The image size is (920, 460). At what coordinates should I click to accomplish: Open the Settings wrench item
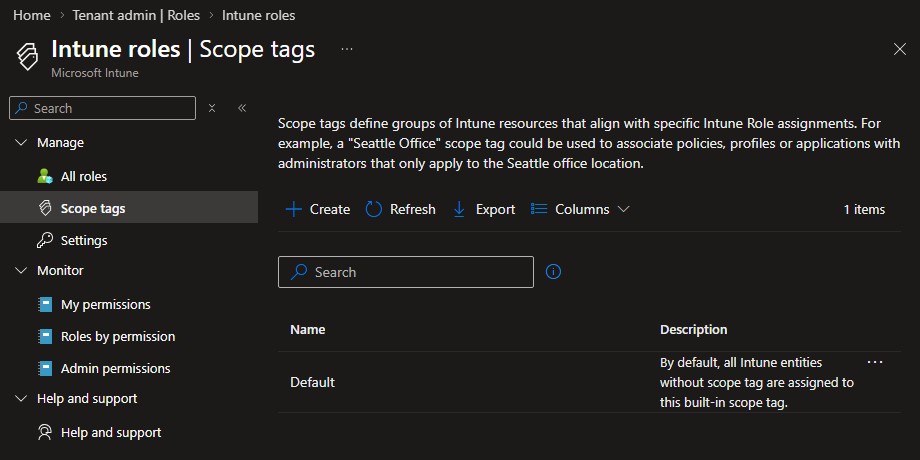pyautogui.click(x=83, y=240)
